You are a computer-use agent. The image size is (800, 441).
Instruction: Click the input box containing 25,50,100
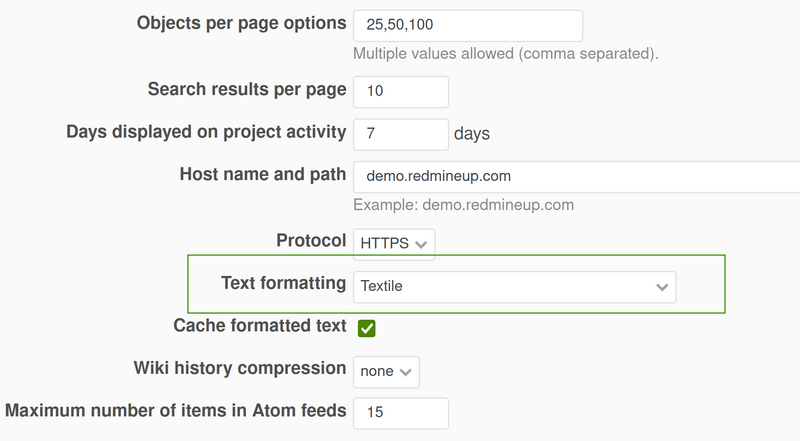point(467,25)
